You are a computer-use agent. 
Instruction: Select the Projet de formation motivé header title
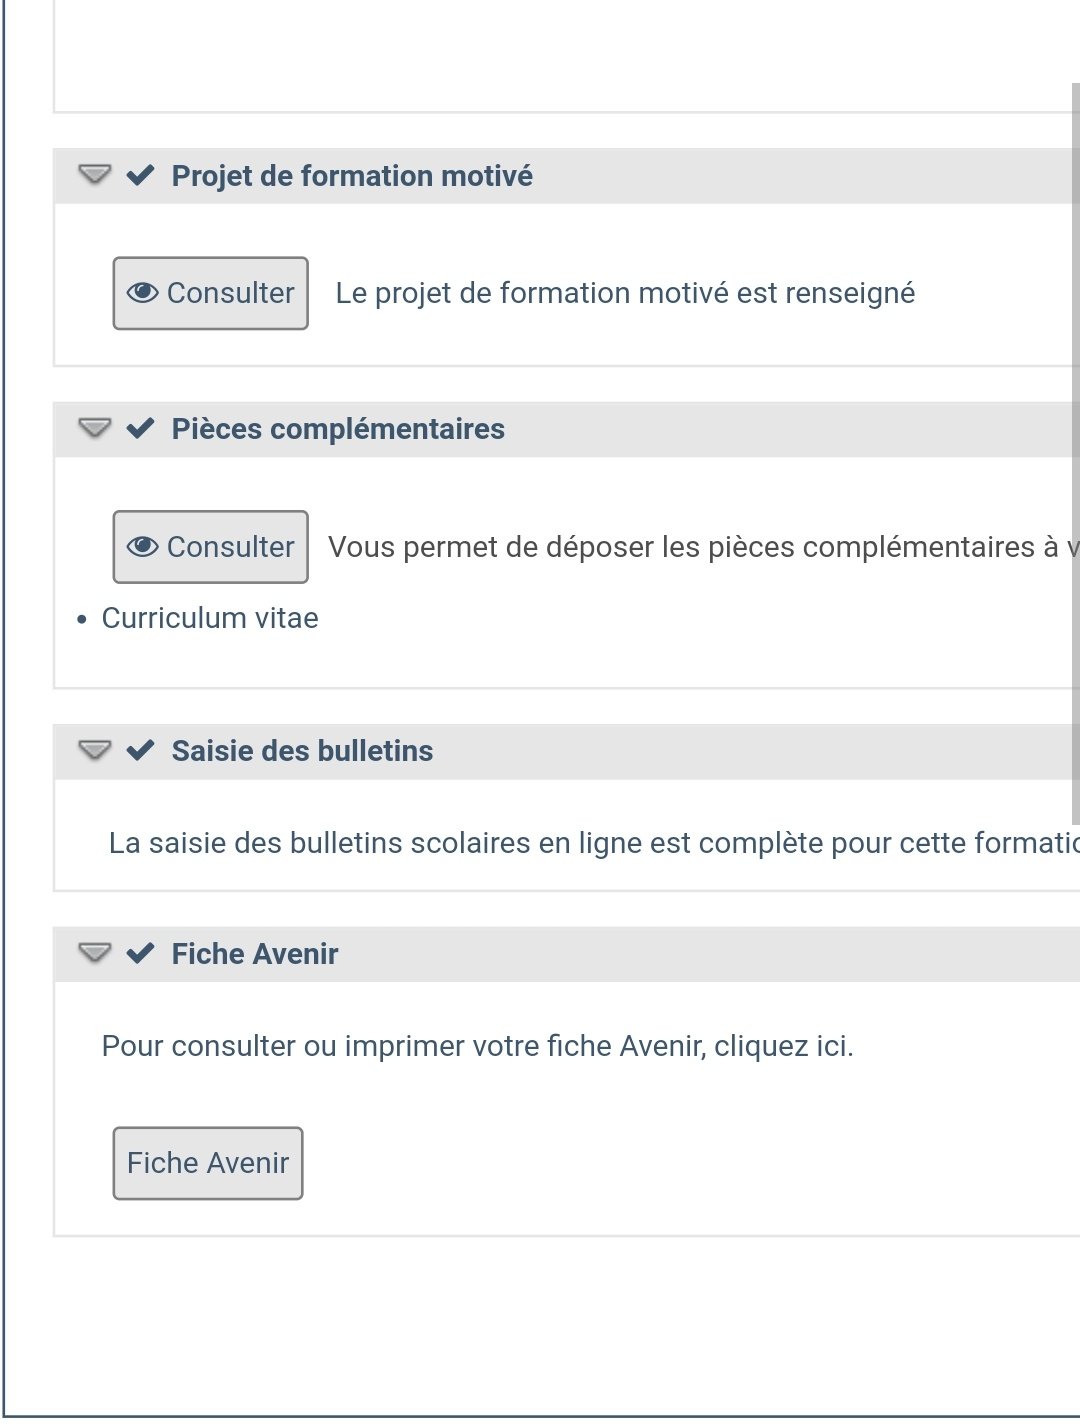point(352,176)
